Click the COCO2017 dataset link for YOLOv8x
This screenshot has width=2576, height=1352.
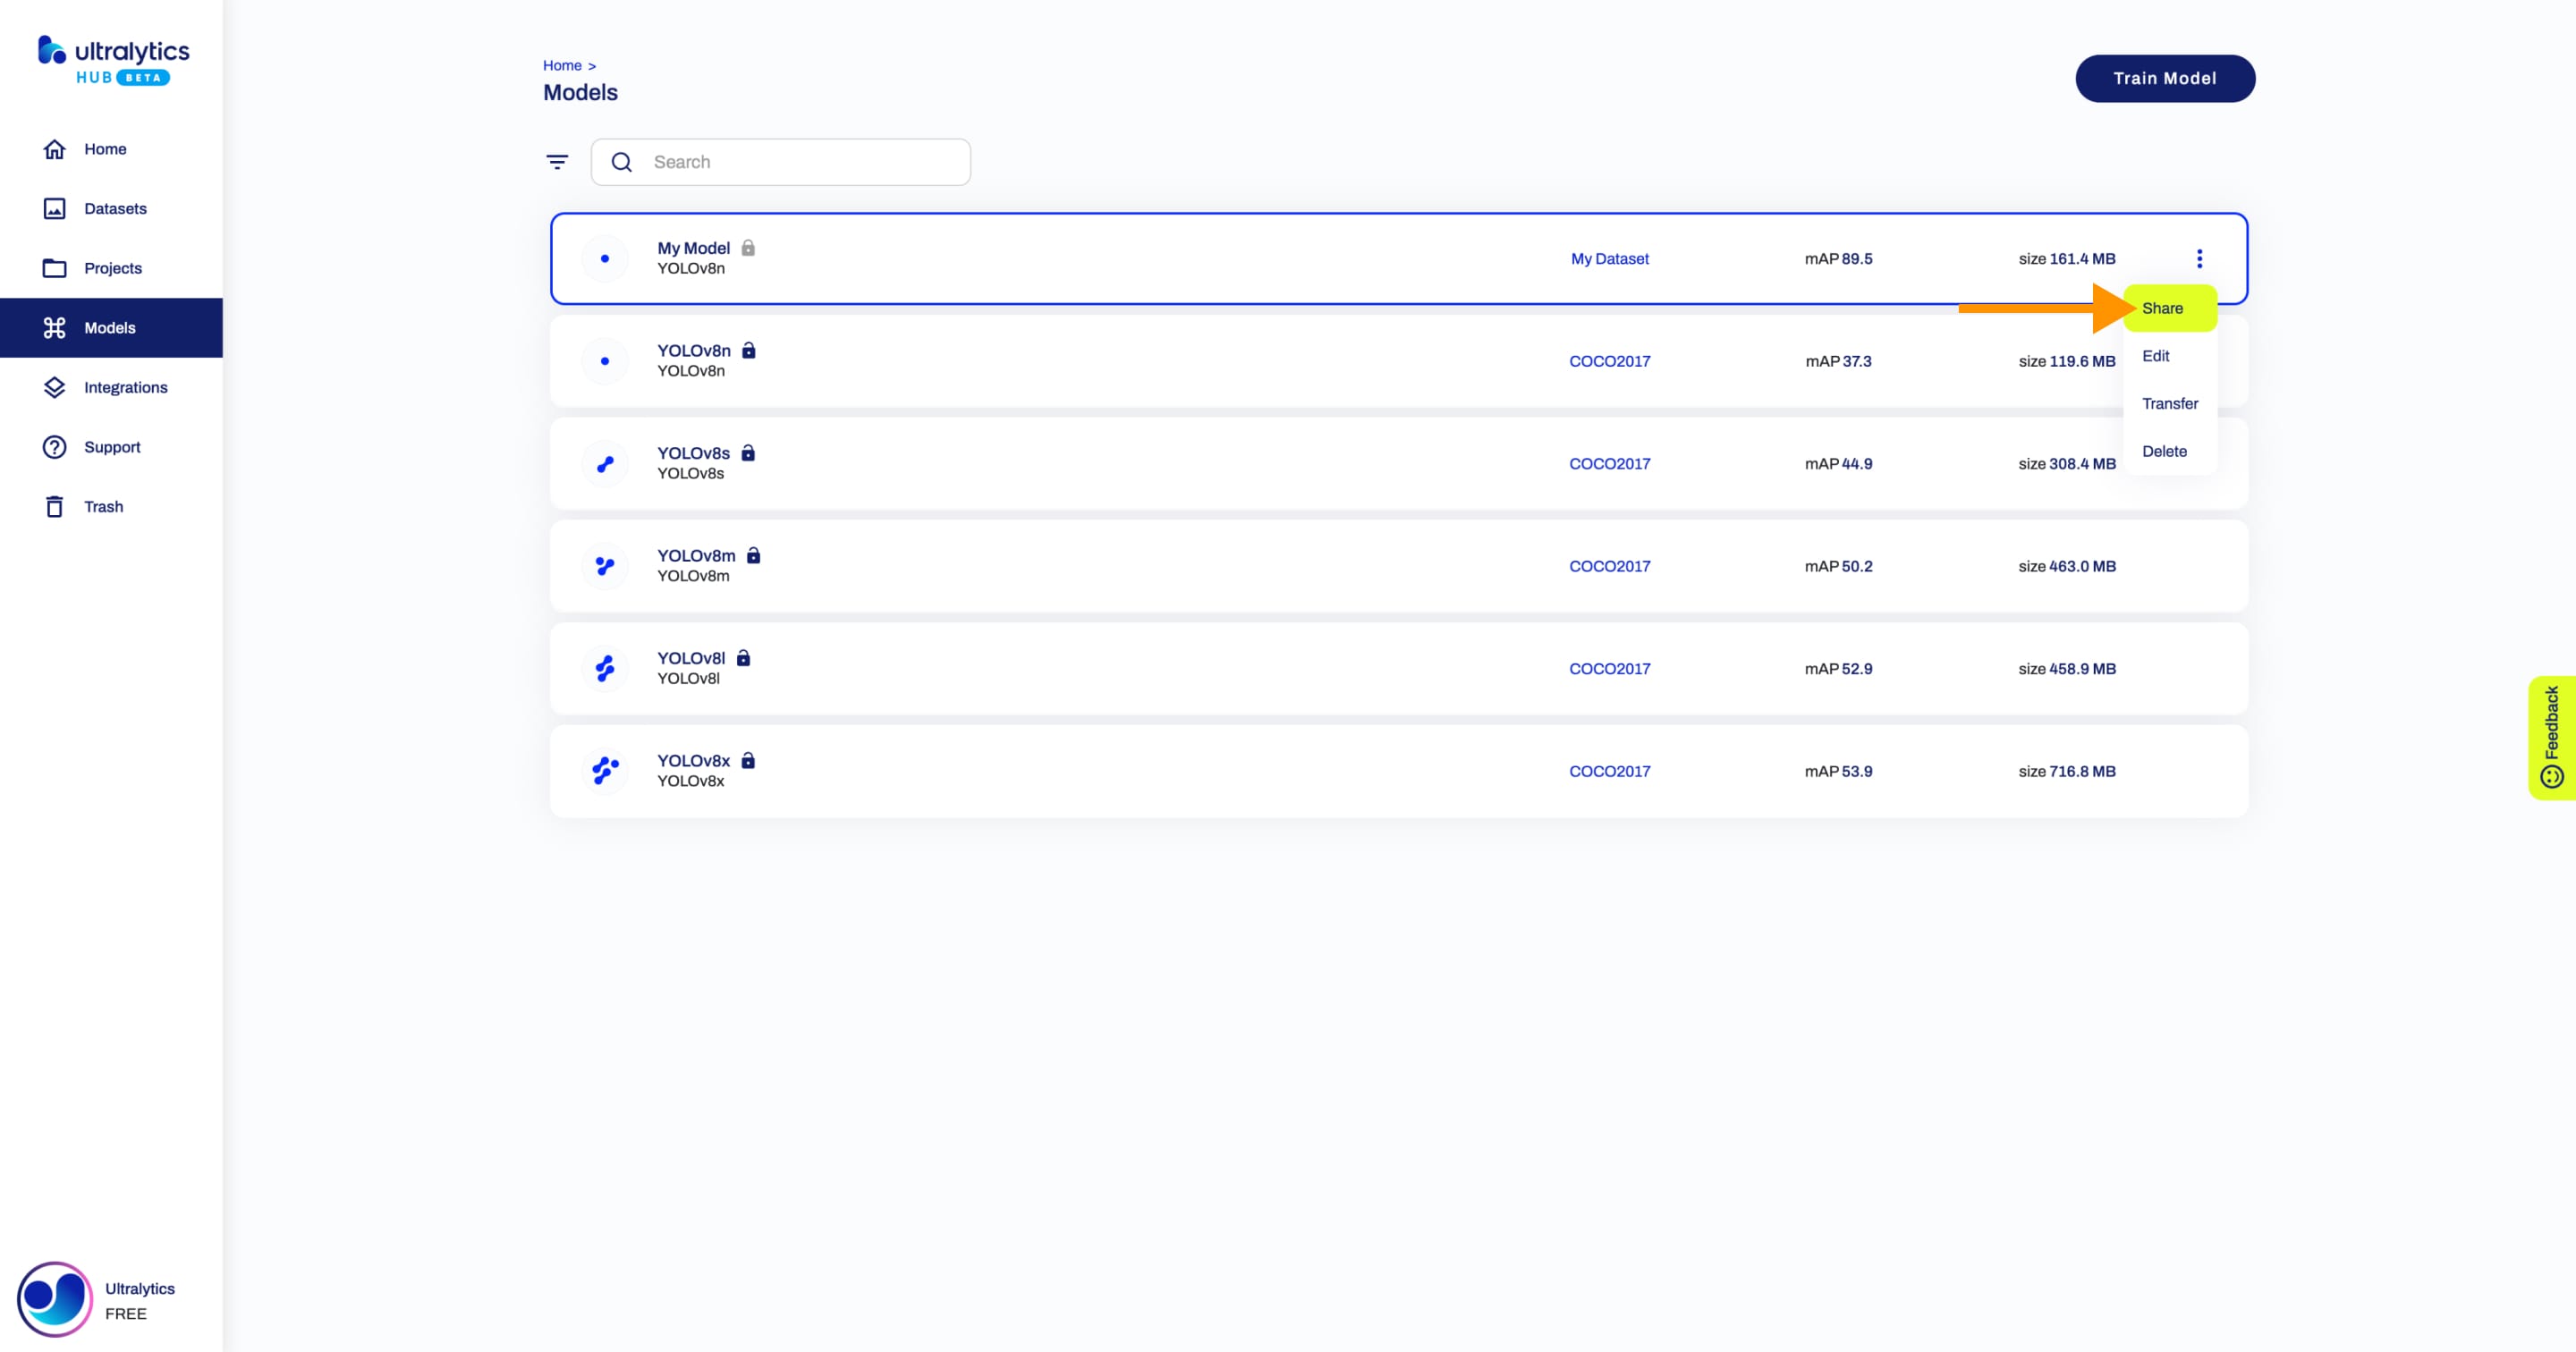click(x=1608, y=770)
